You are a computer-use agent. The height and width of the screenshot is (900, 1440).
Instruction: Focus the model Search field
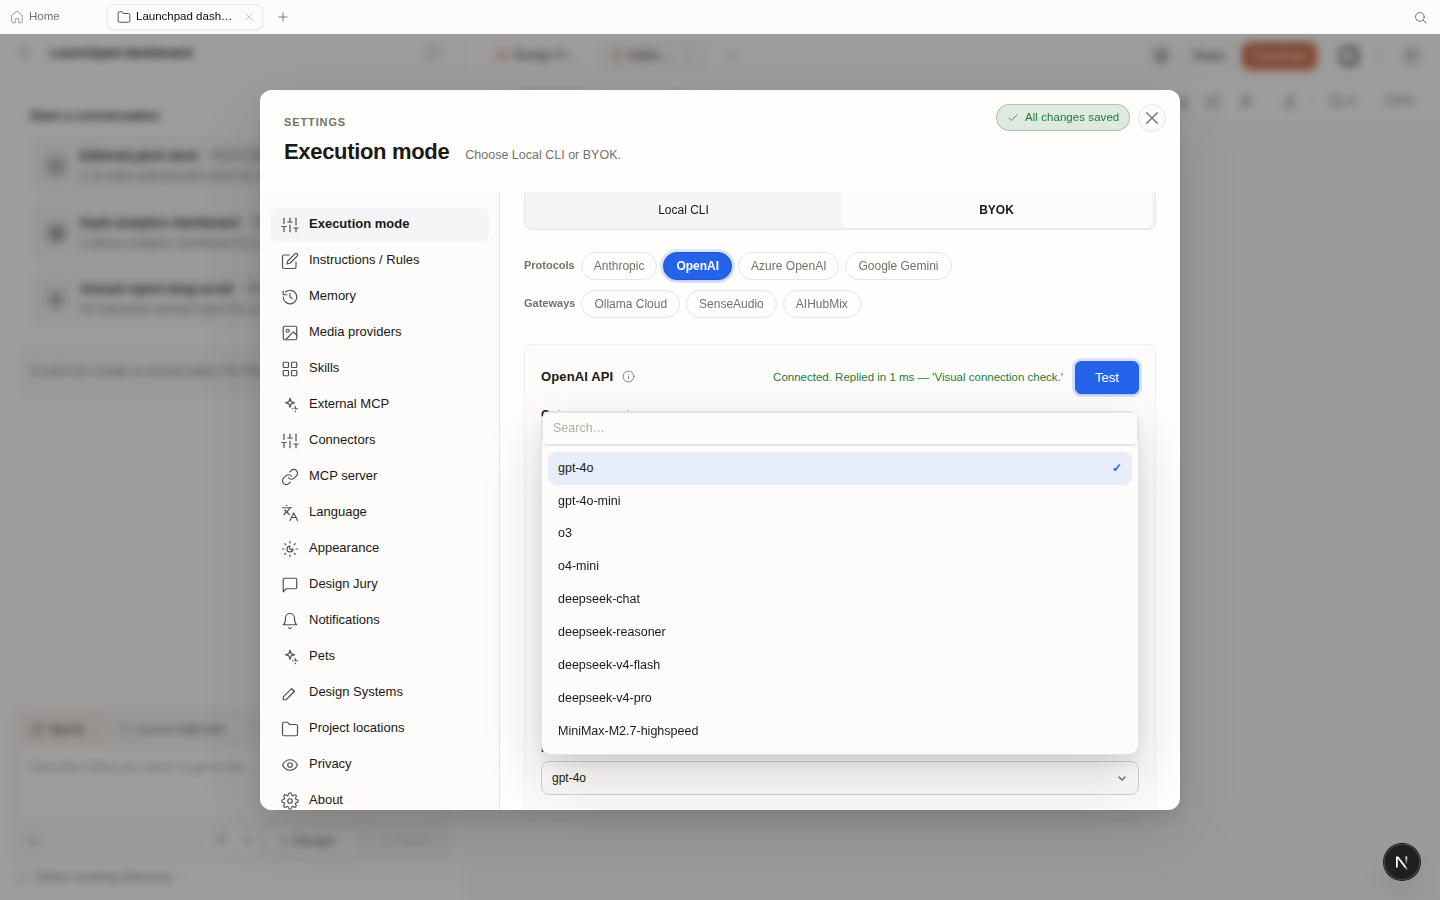[x=840, y=428]
